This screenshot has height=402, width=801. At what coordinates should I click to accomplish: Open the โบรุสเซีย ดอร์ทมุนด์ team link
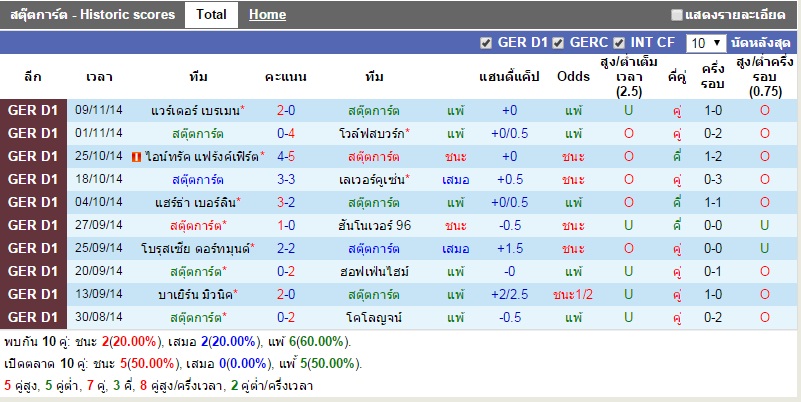pos(194,248)
